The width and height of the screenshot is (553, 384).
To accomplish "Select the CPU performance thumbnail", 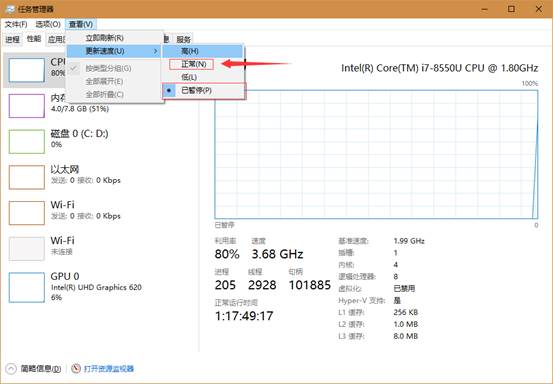I will 27,70.
